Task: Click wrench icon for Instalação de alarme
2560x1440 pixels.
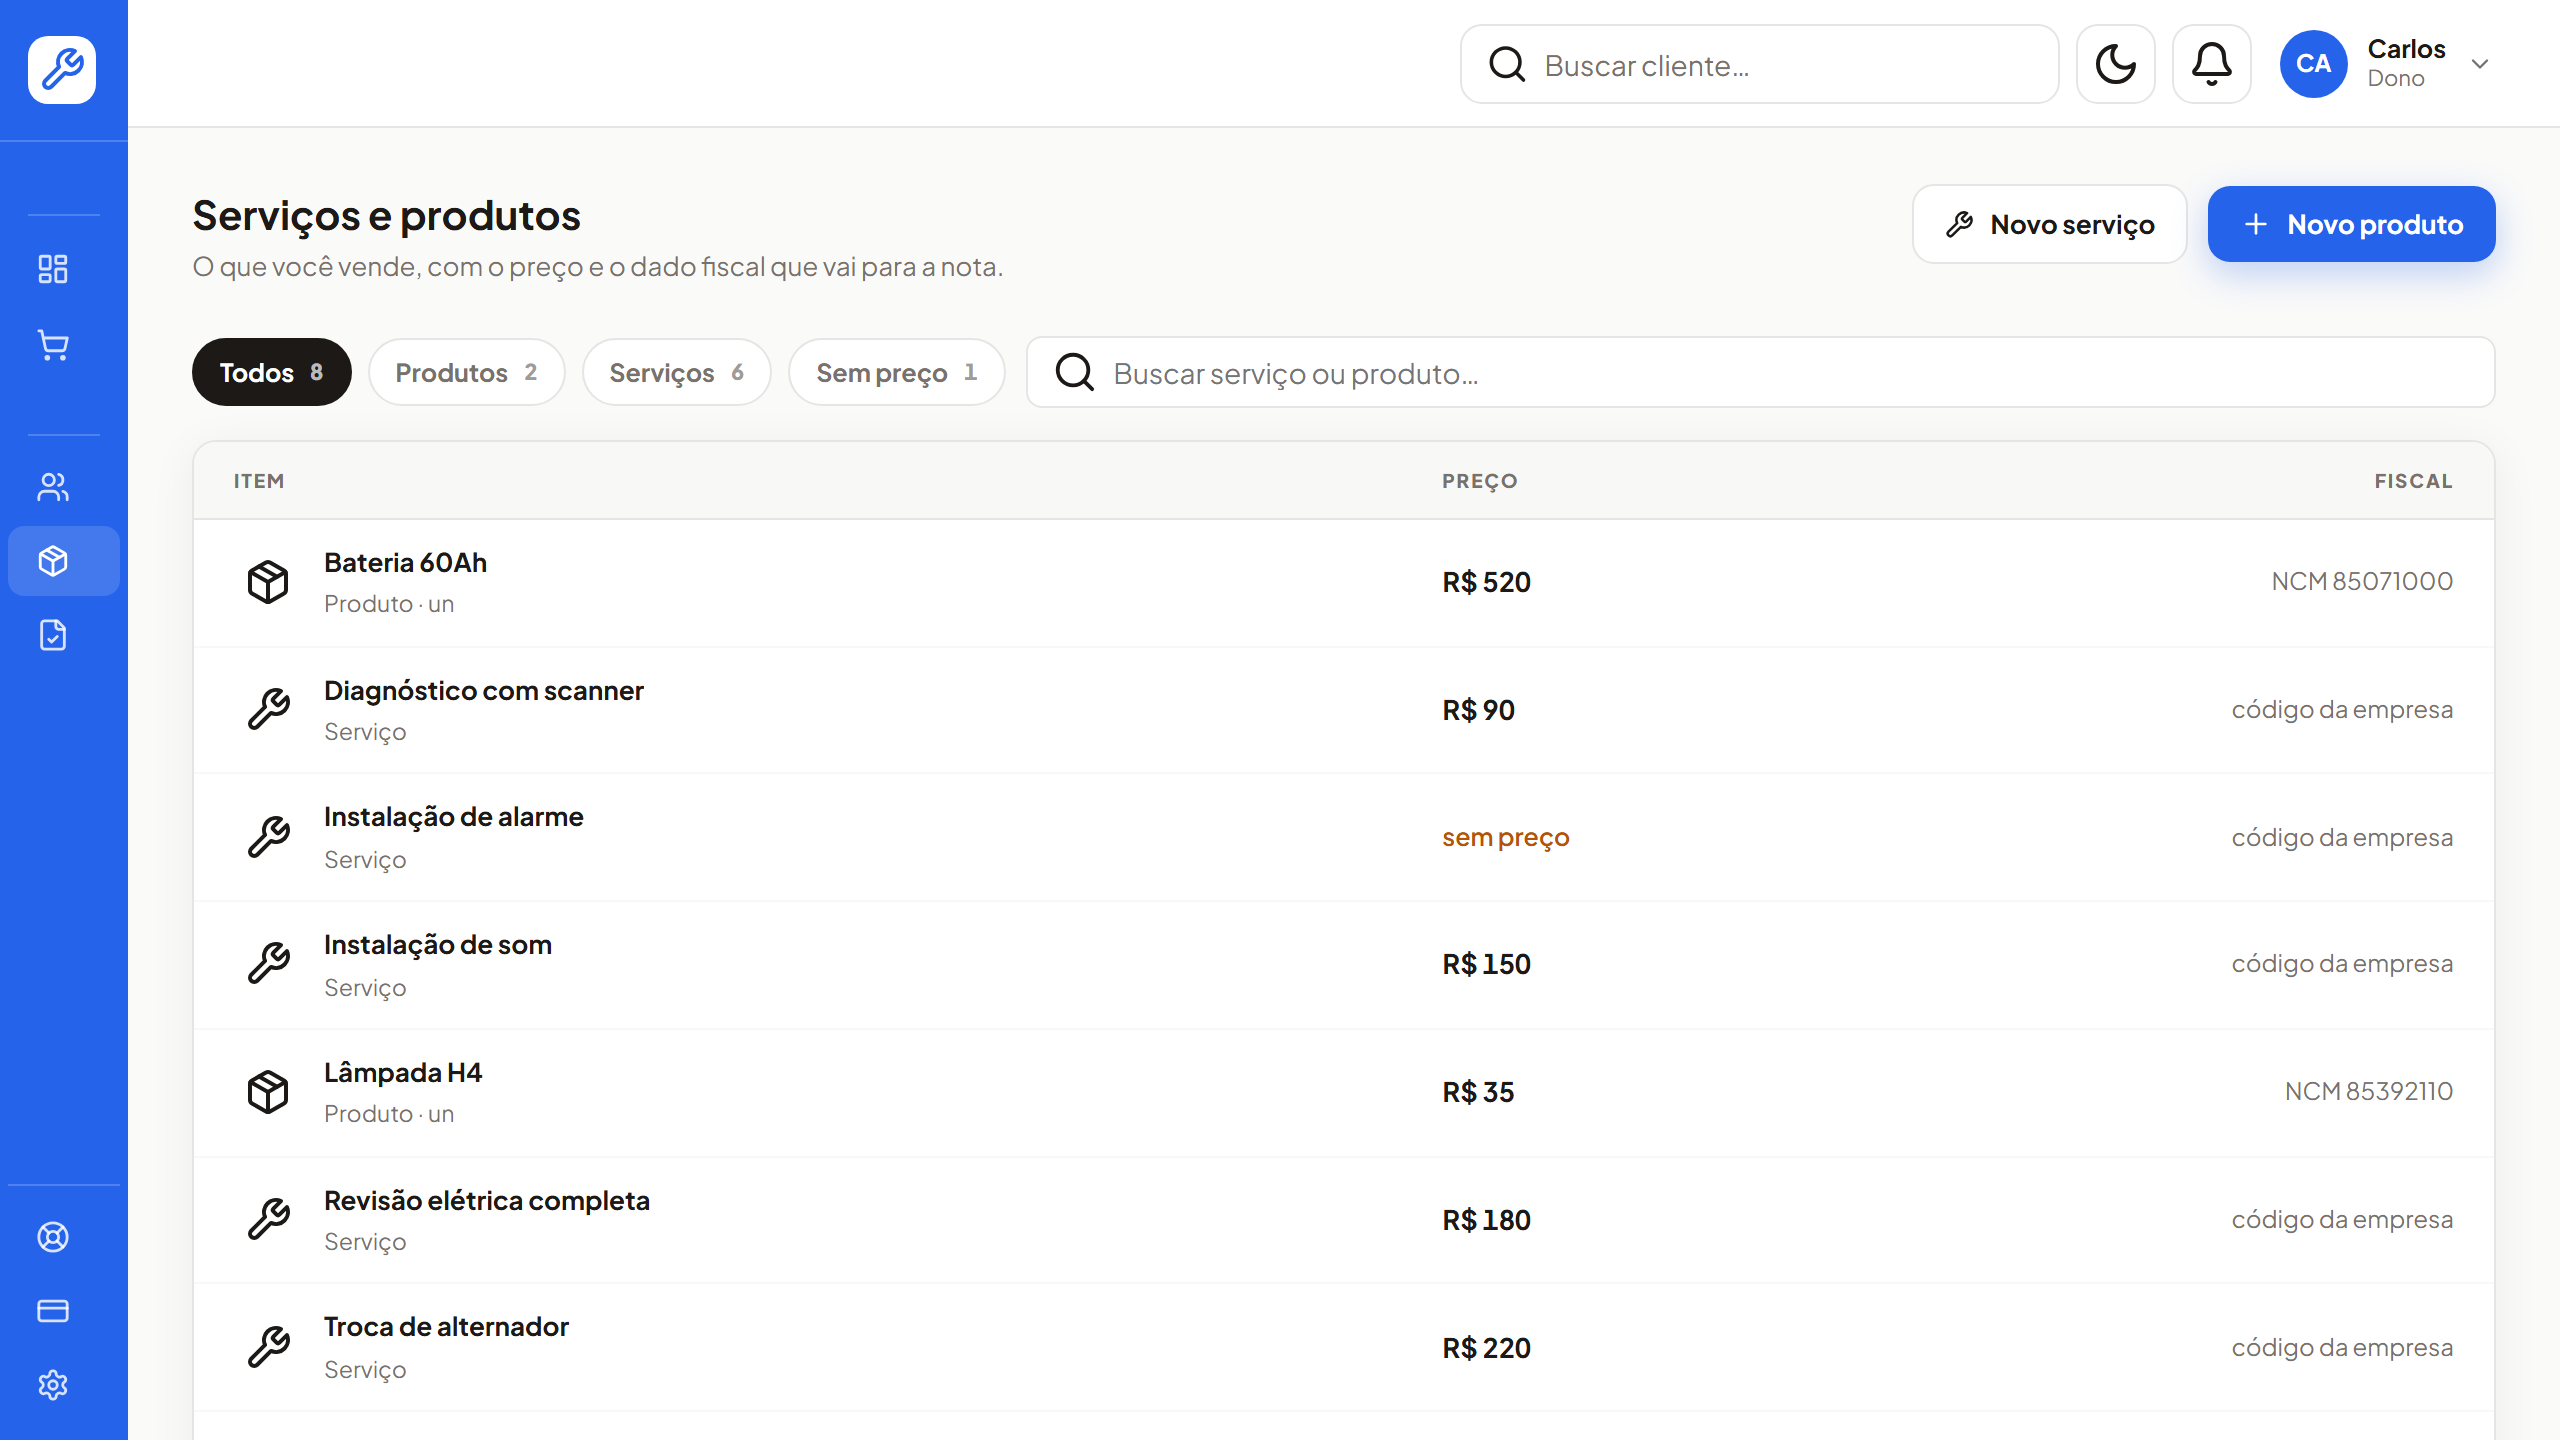Action: (268, 837)
